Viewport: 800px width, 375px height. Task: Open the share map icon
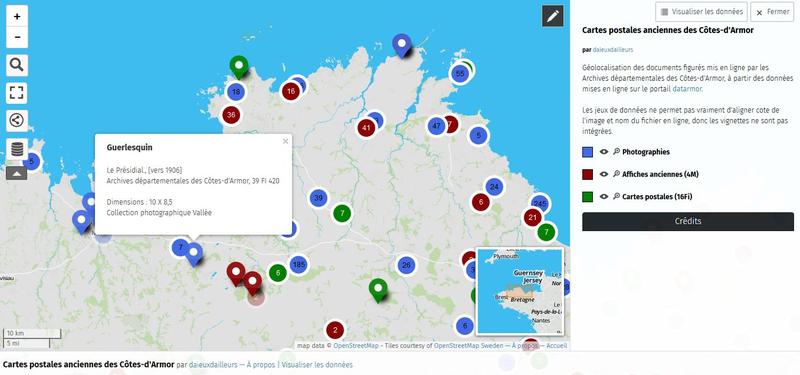click(17, 120)
